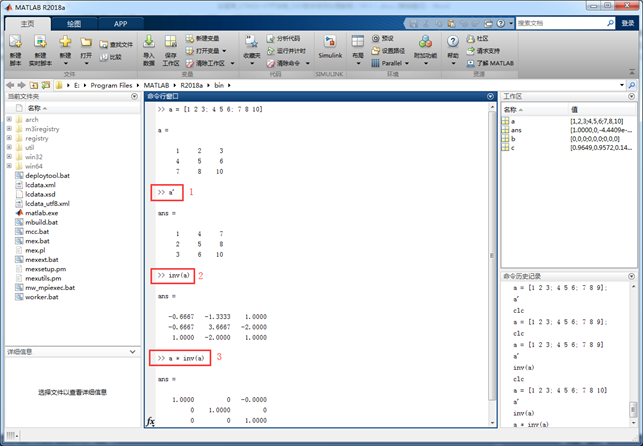Click Command Window vertical scrollbar

click(x=493, y=254)
